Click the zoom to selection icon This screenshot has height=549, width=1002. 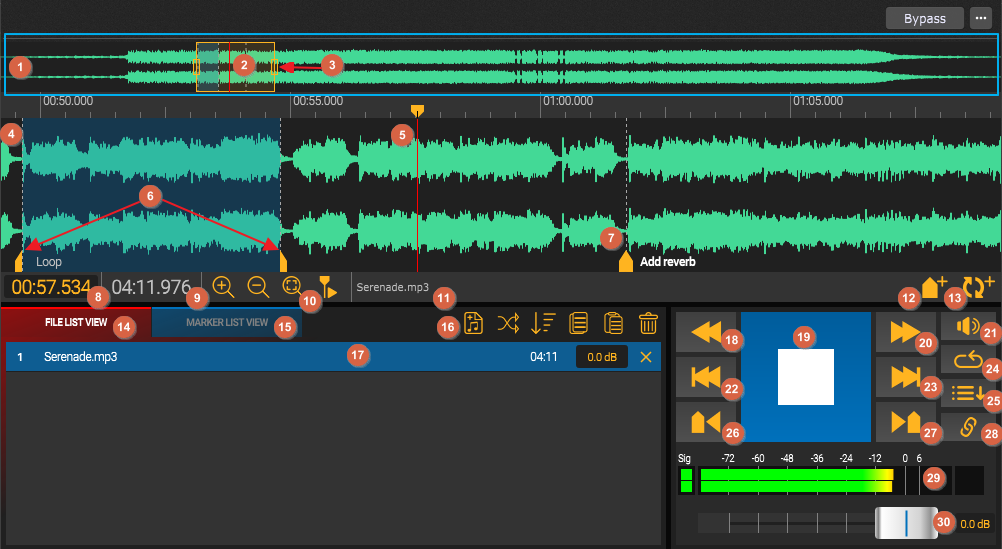pos(291,285)
